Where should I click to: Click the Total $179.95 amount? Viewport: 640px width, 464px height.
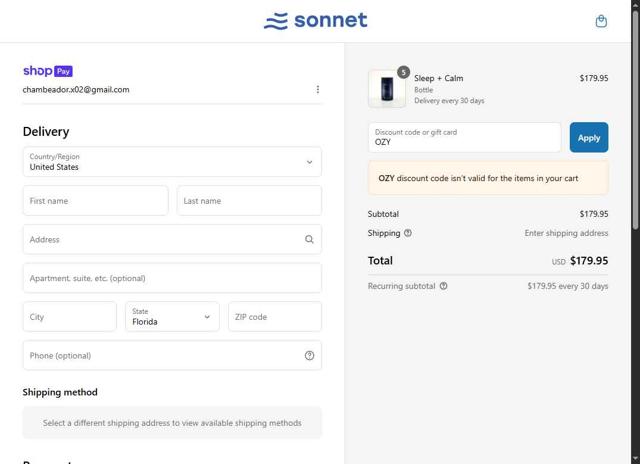pos(589,261)
